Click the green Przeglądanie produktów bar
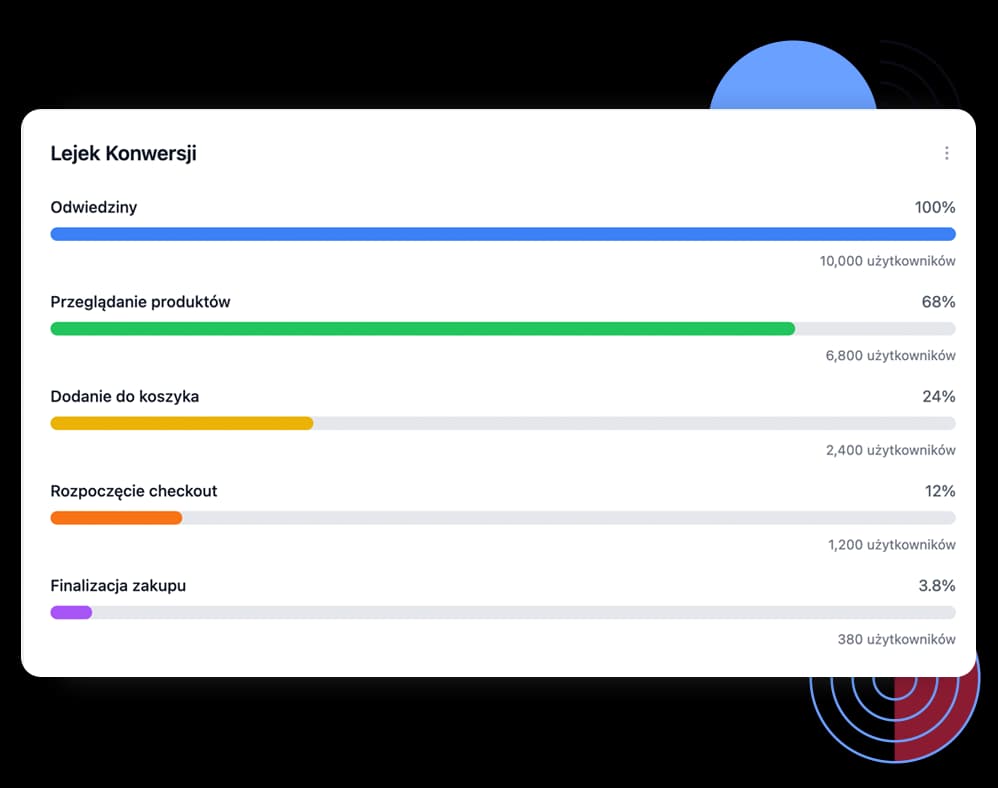998x788 pixels. (x=423, y=328)
